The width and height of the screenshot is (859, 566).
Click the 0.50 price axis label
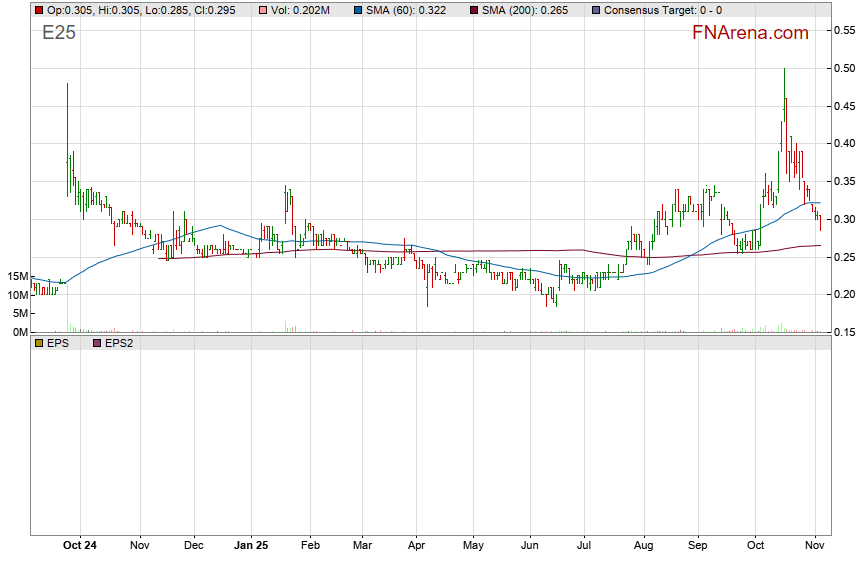pos(844,68)
